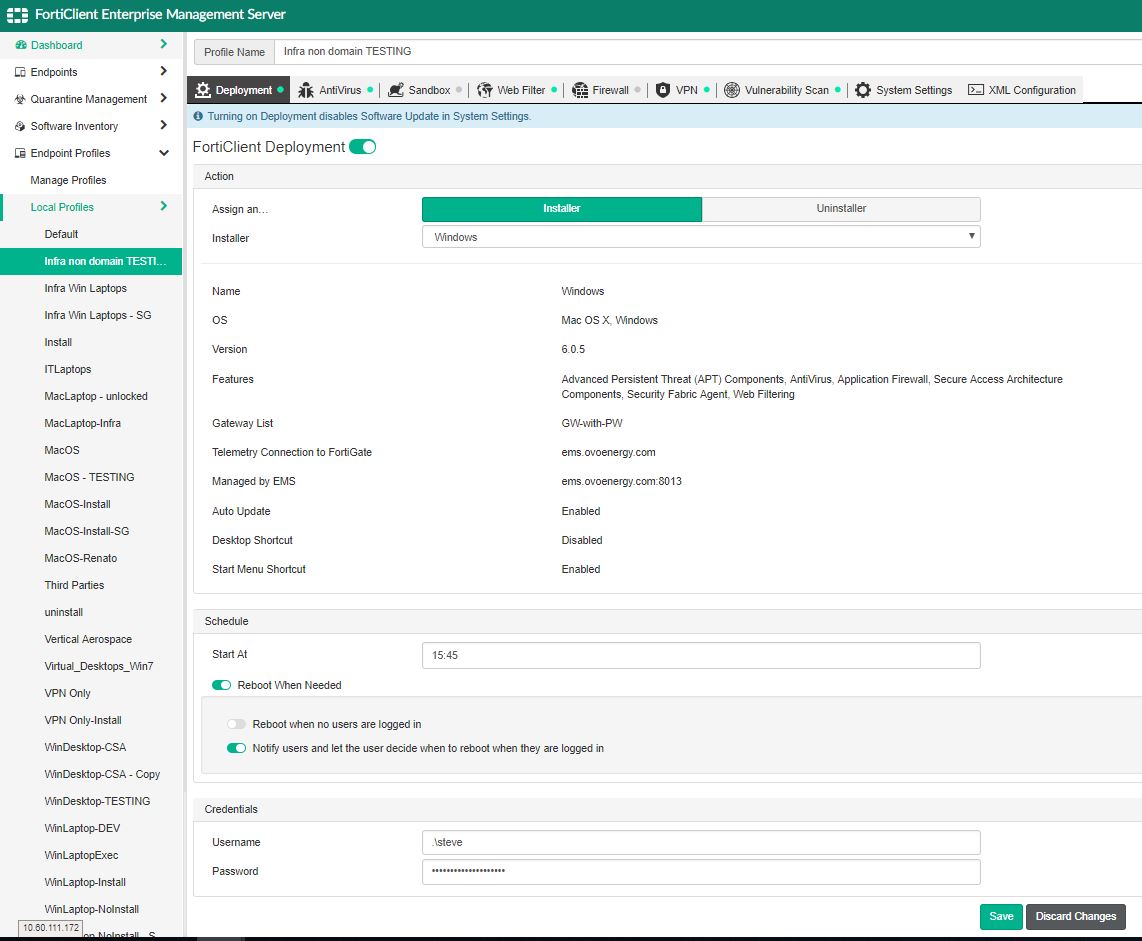
Task: Open the MacLaptop - unlocked profile
Action: [95, 395]
